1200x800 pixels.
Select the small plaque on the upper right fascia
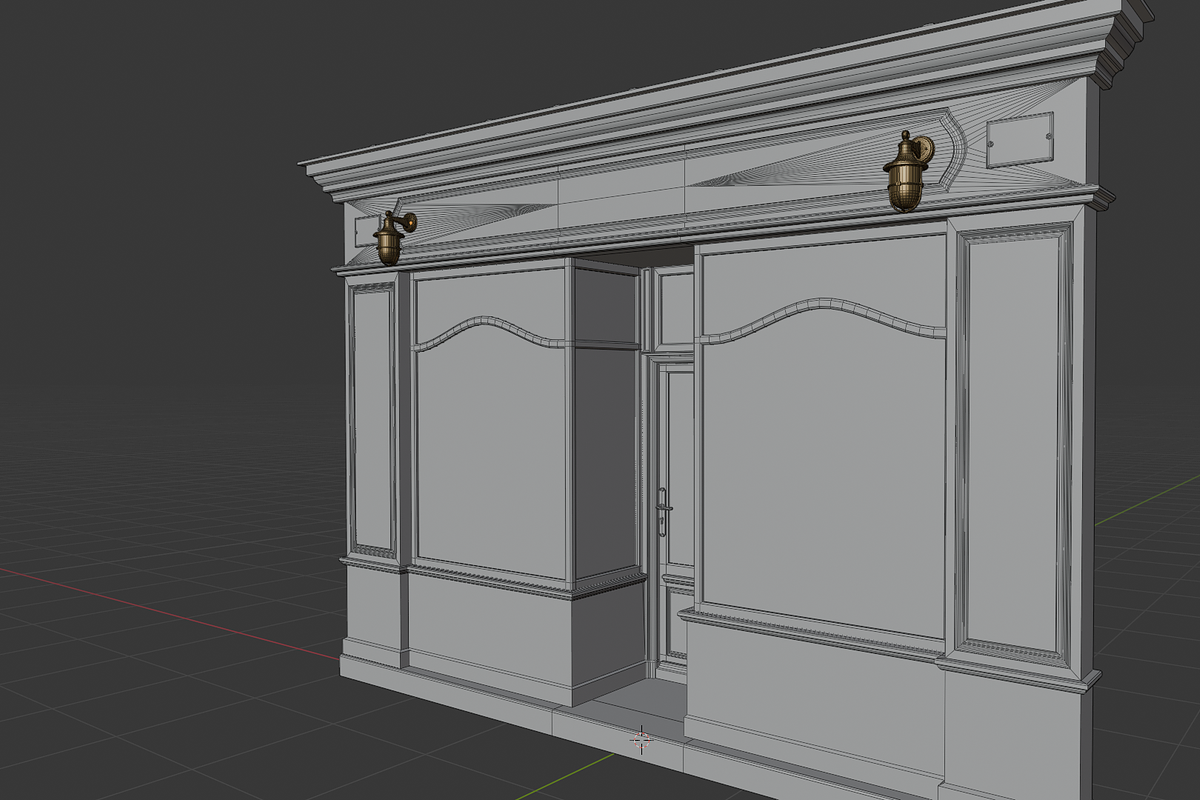click(x=1020, y=140)
